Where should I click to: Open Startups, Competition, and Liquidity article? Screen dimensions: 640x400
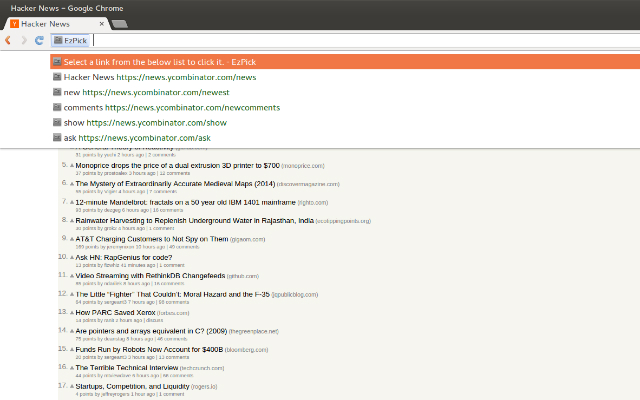click(133, 386)
